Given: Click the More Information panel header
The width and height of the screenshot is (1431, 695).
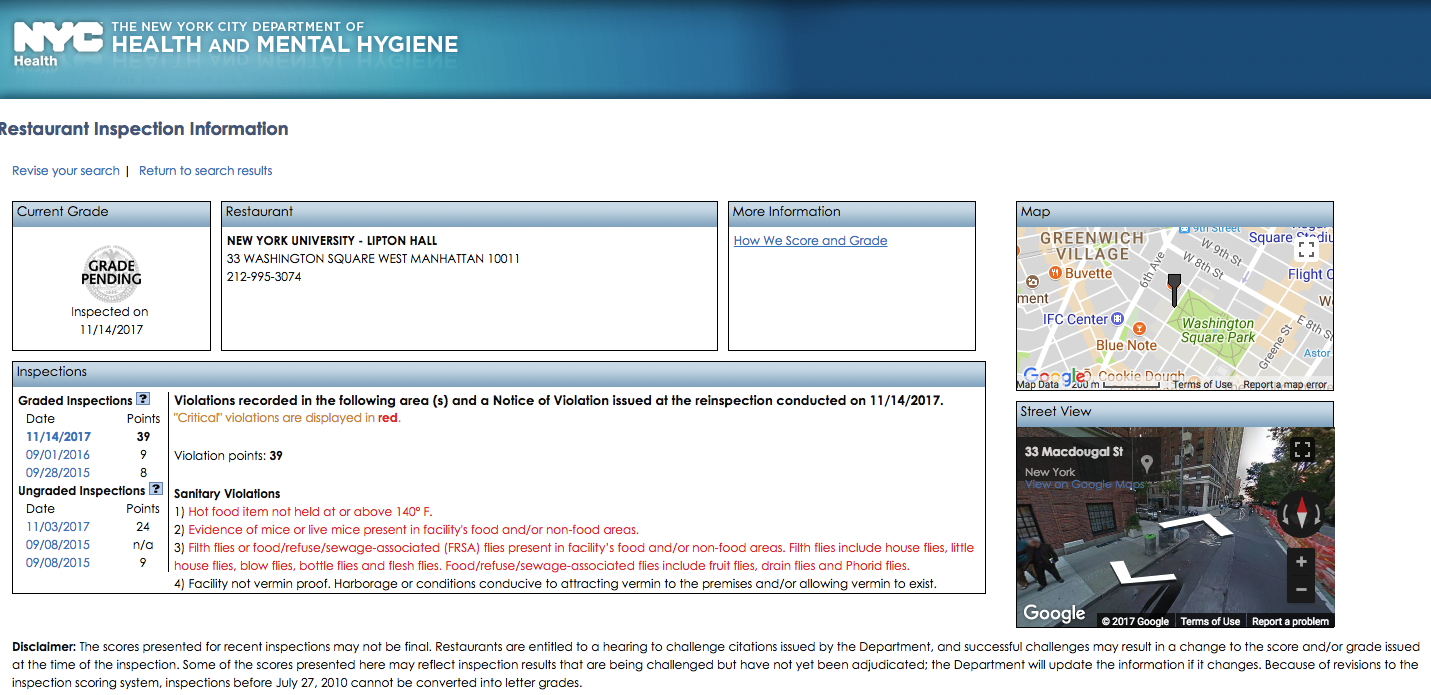Looking at the screenshot, I should 851,213.
